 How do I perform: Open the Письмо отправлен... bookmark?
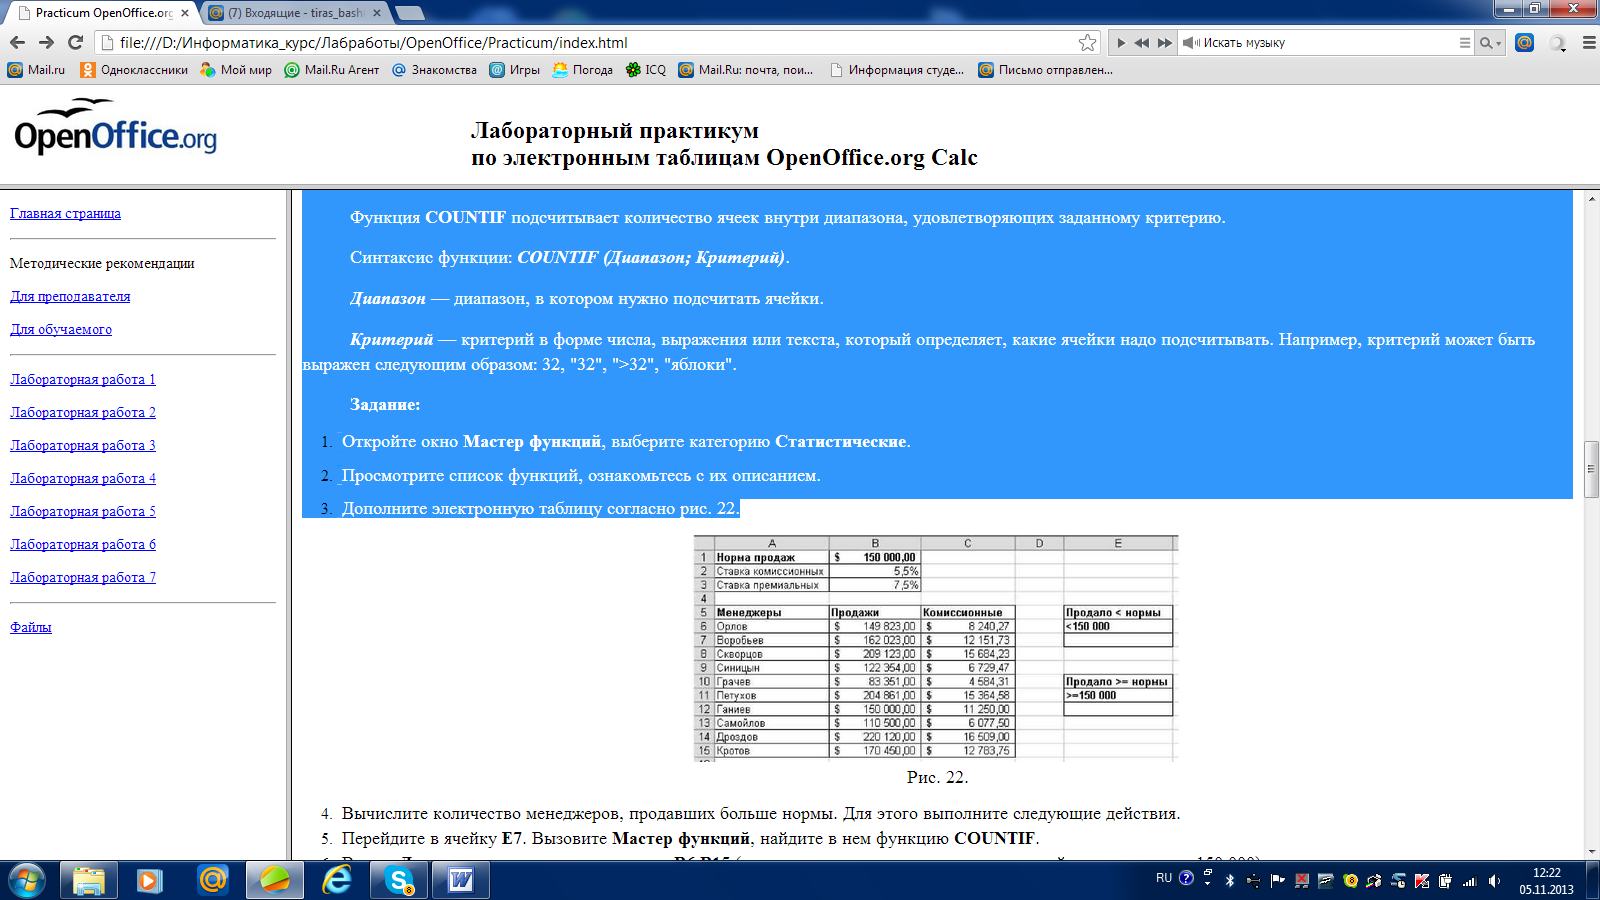coord(1045,70)
